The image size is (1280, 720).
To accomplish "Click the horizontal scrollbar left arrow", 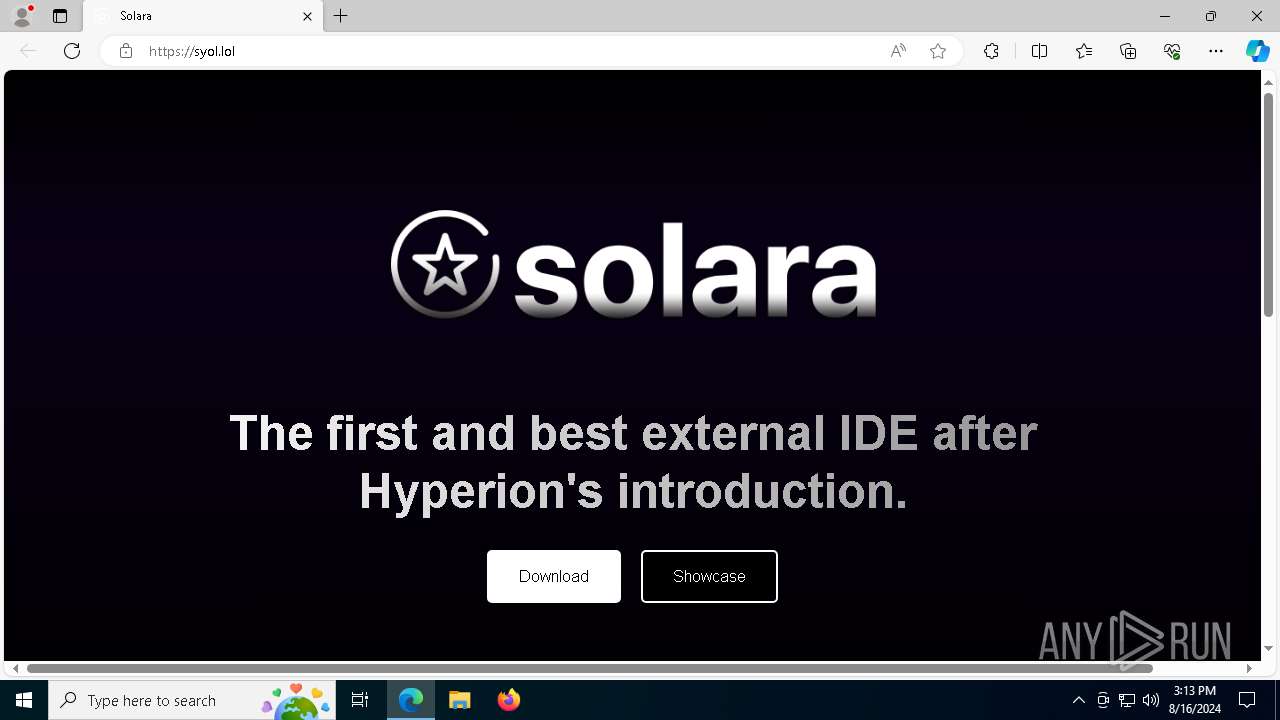I will (x=15, y=668).
